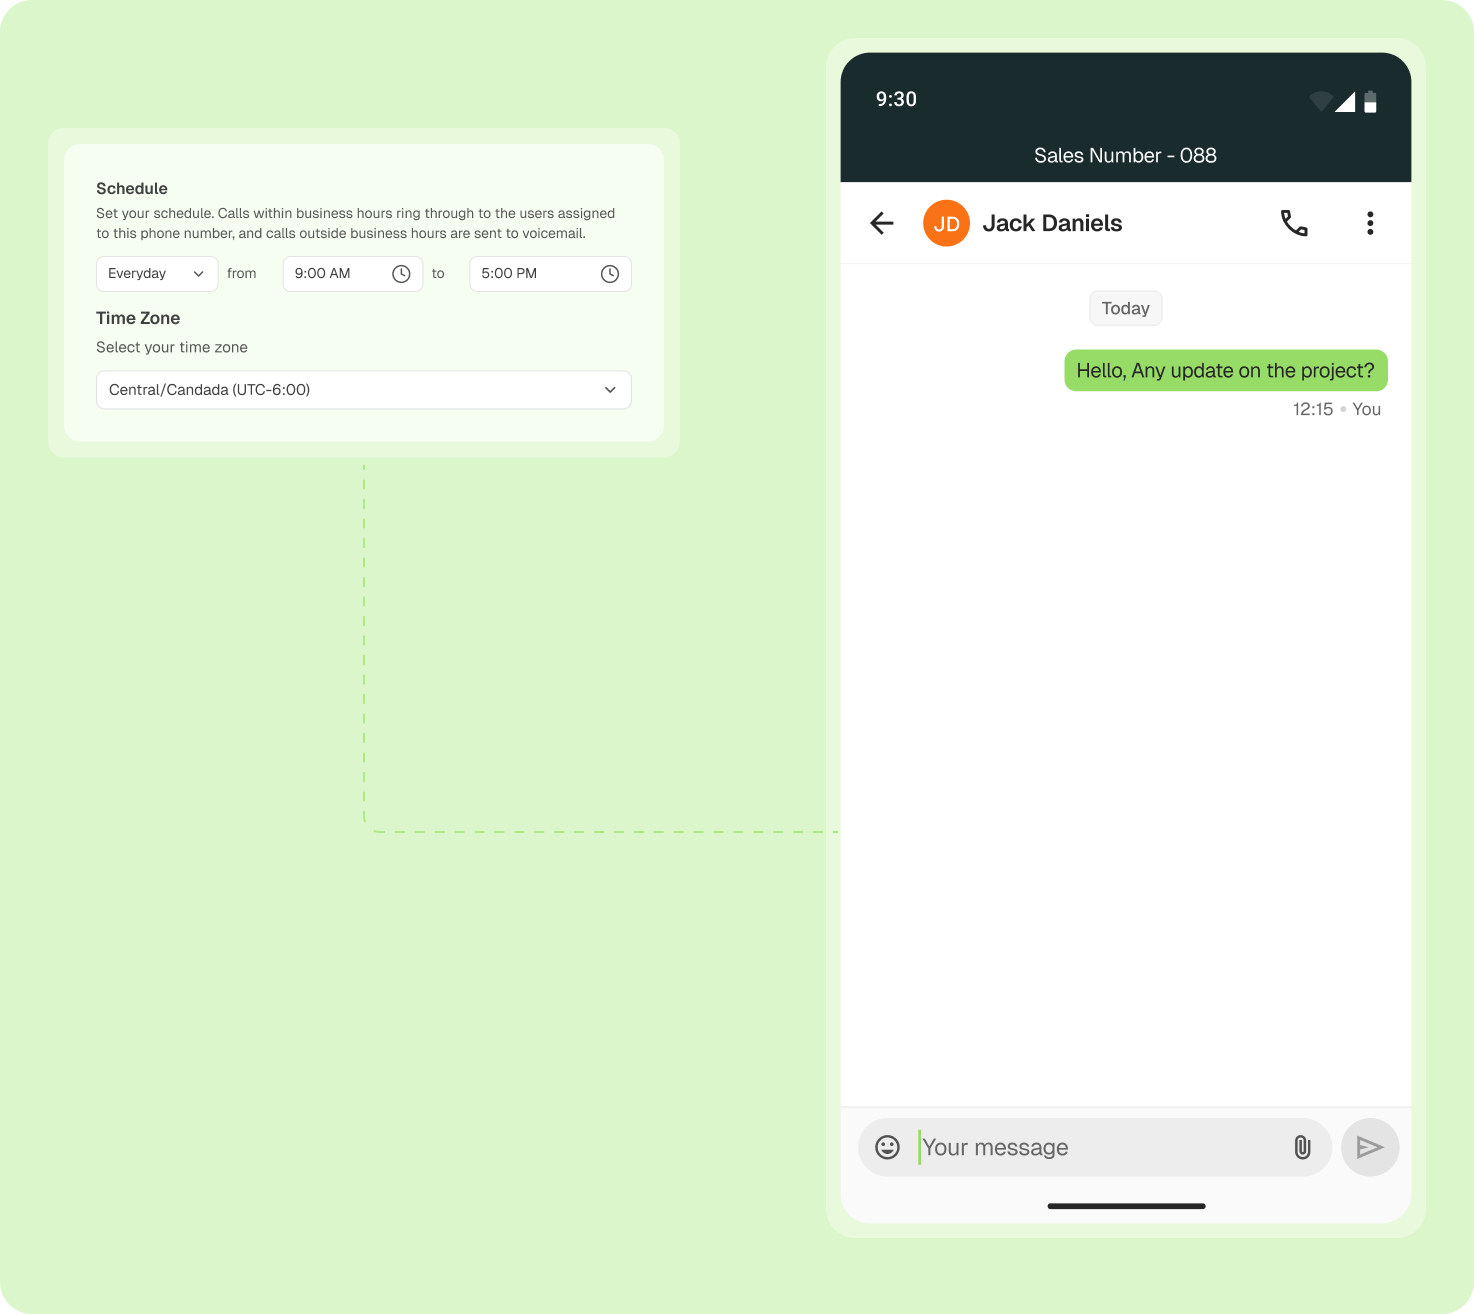Open the emoji picker

[x=887, y=1147]
